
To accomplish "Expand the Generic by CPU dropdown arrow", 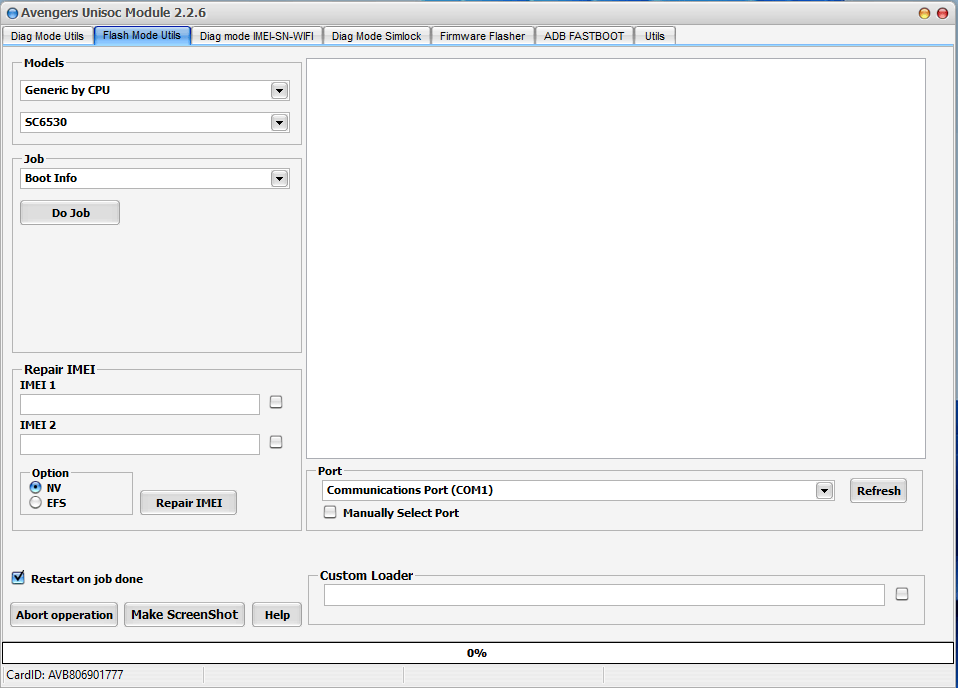I will 279,90.
